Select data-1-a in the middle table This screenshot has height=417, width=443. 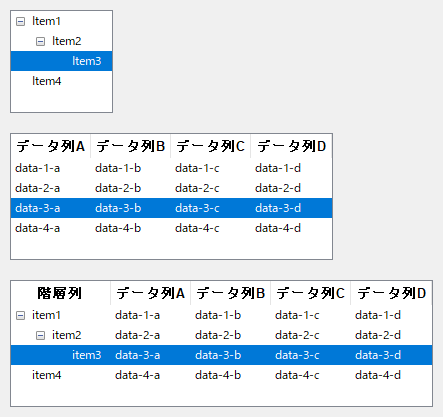(x=38, y=168)
